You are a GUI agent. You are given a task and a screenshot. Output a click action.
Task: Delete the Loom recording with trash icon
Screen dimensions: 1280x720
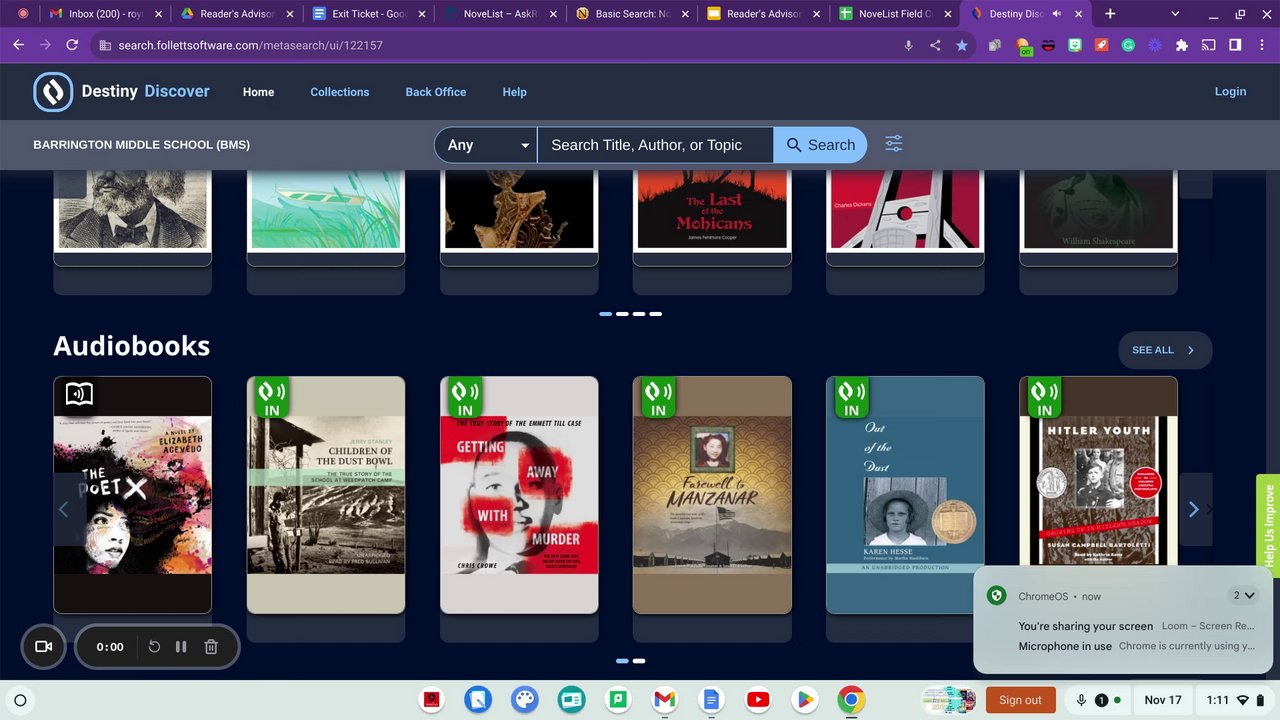[211, 647]
